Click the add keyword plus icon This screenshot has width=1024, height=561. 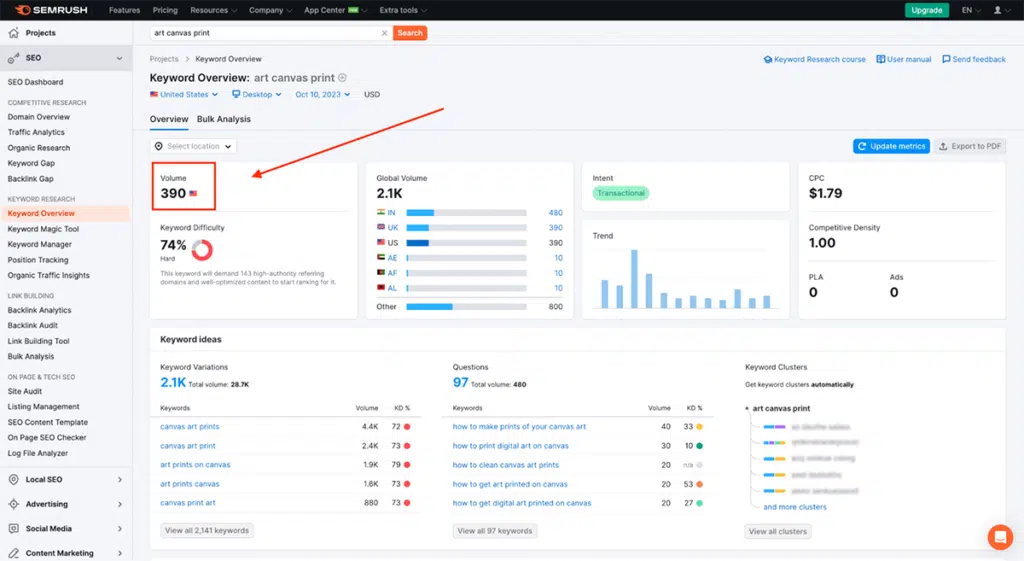[342, 78]
